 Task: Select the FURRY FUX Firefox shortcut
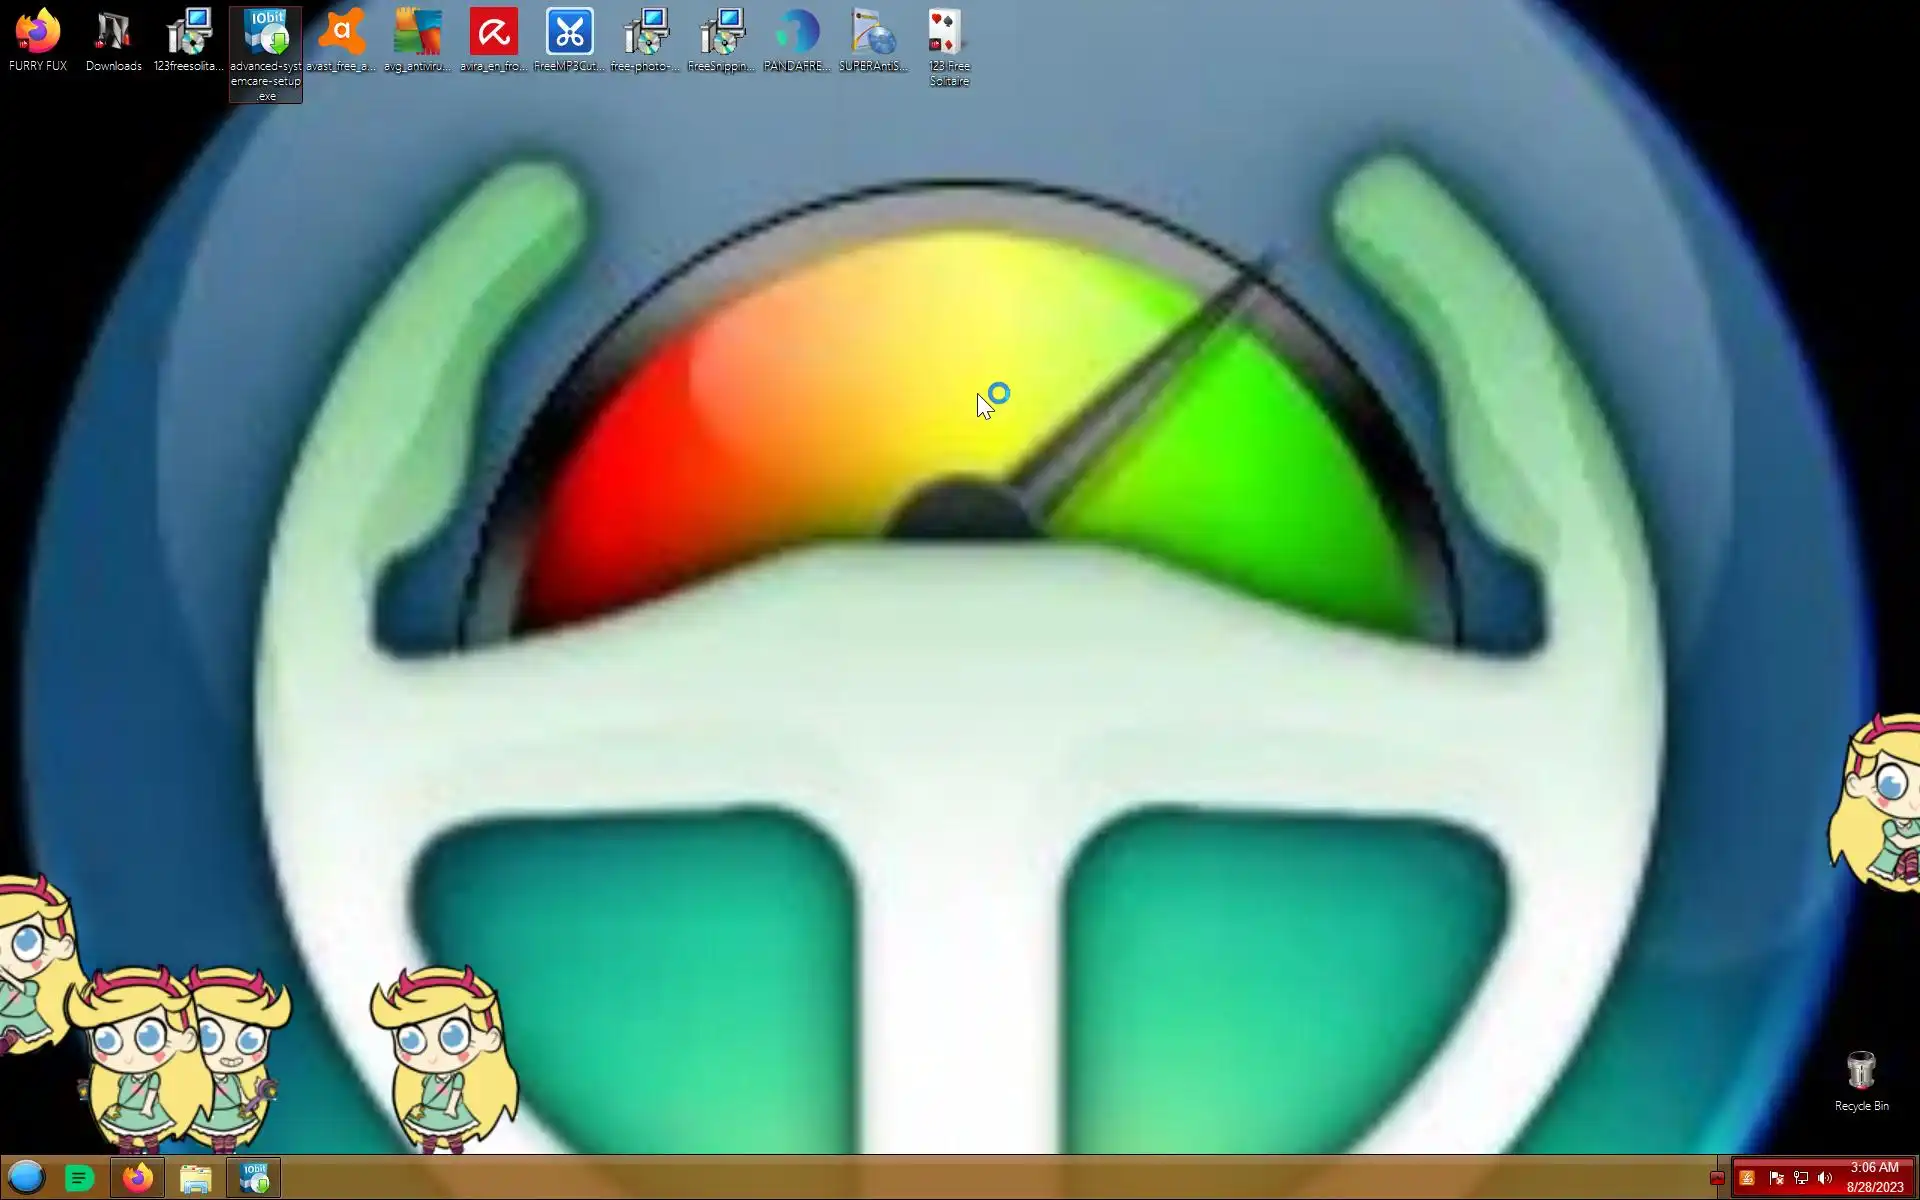click(x=38, y=40)
